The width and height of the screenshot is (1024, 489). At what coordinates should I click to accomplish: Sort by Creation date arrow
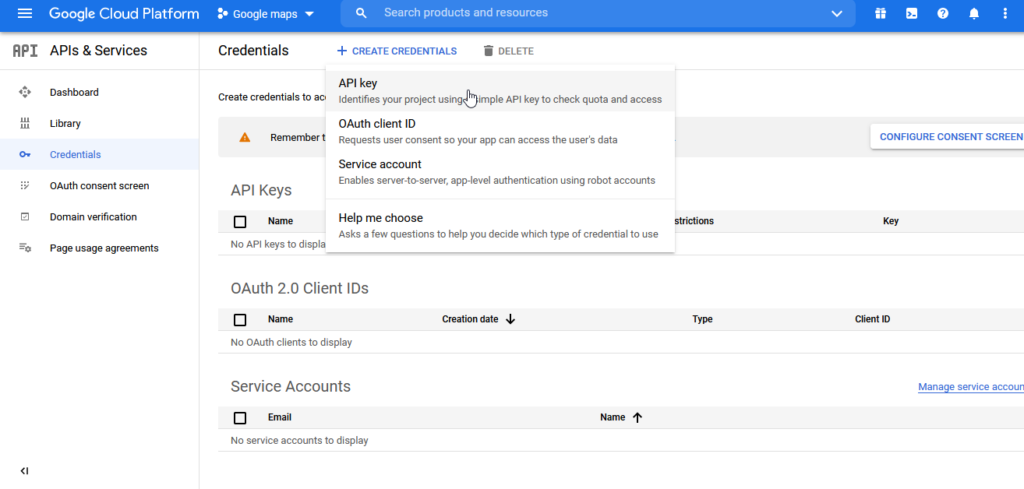[x=510, y=320]
